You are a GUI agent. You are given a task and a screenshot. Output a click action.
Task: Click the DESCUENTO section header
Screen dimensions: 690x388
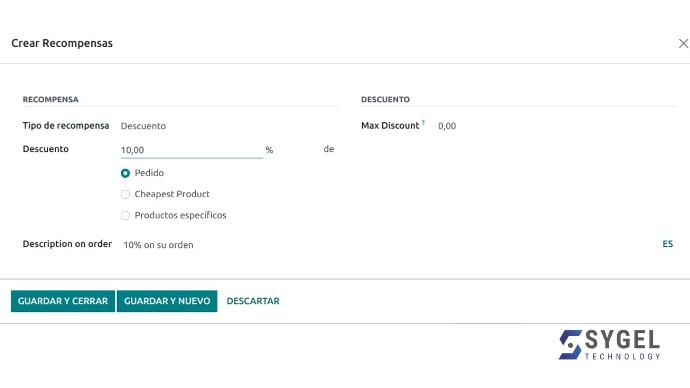coord(385,99)
